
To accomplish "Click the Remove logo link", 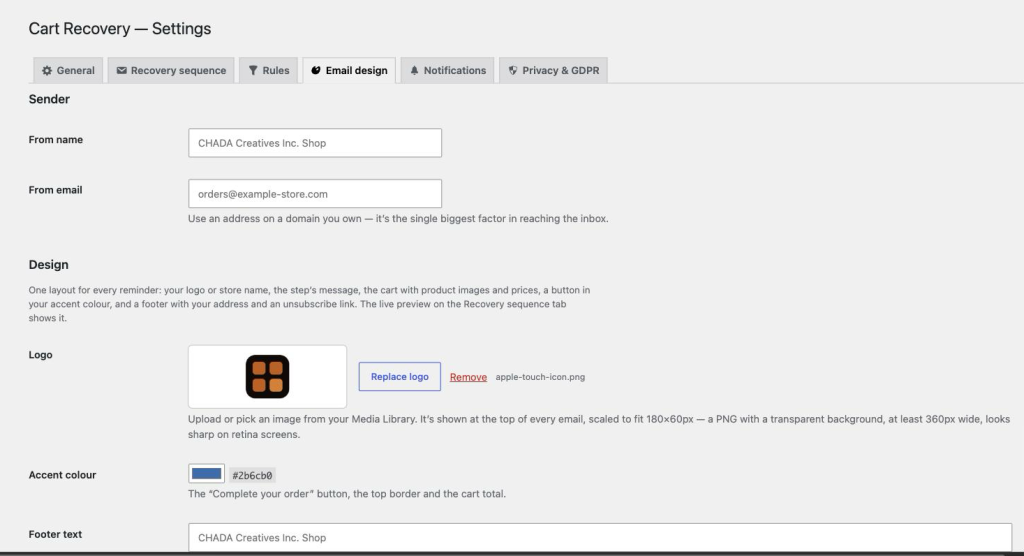I will click(468, 377).
